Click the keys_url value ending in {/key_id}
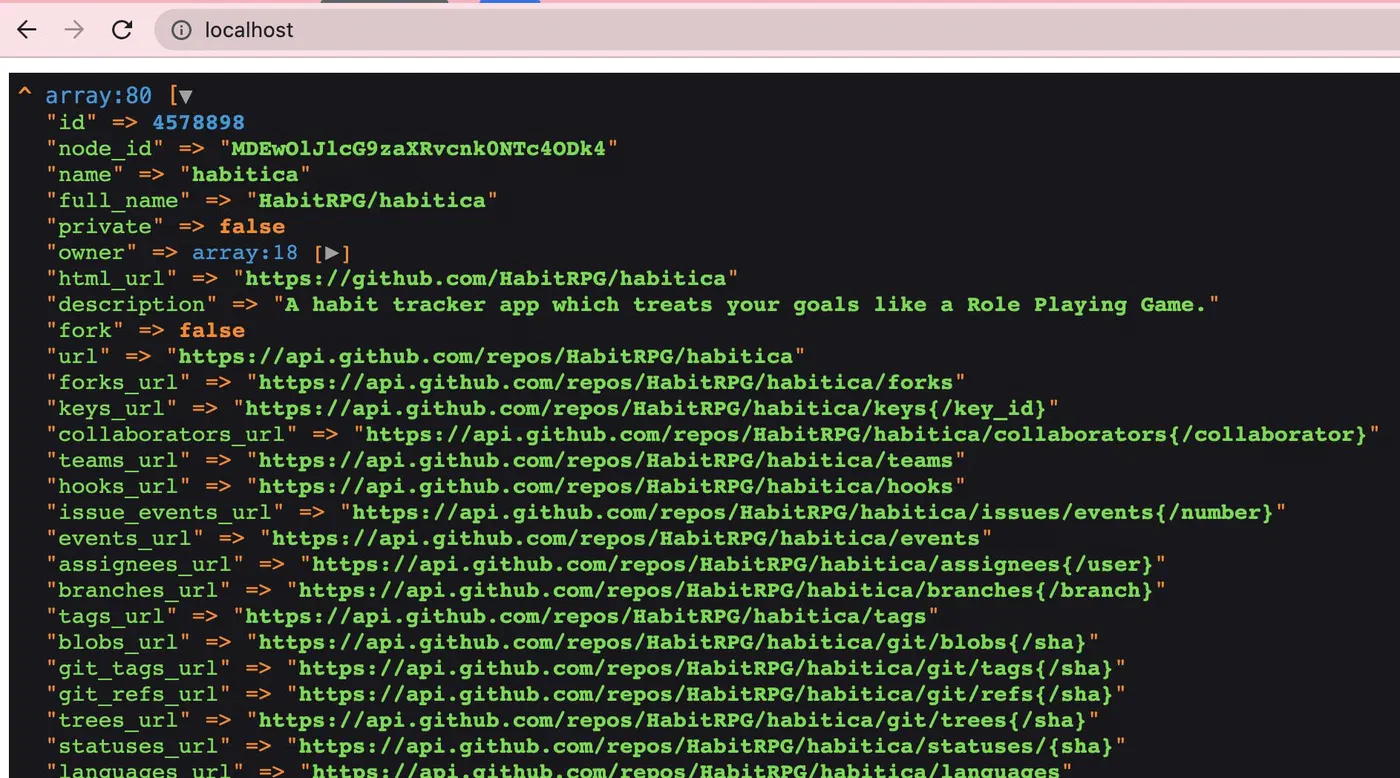Viewport: 1400px width, 778px height. tap(646, 409)
